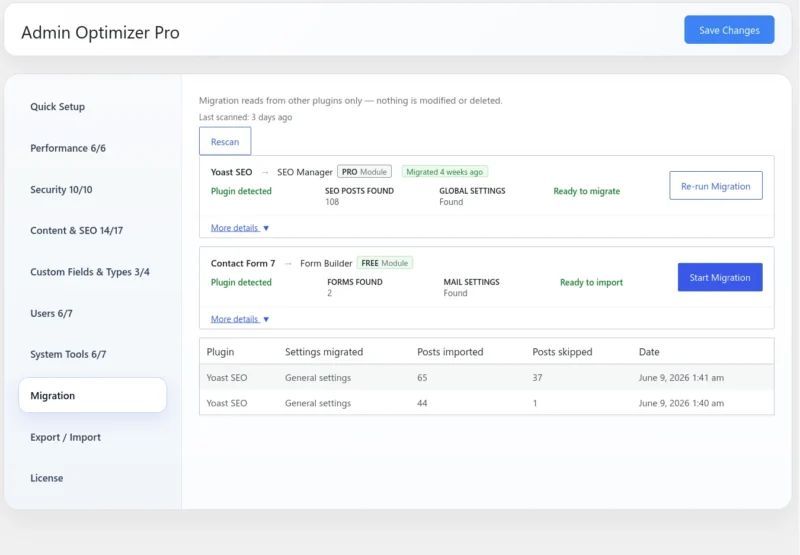Click the 65 posts imported cell

[x=422, y=377]
